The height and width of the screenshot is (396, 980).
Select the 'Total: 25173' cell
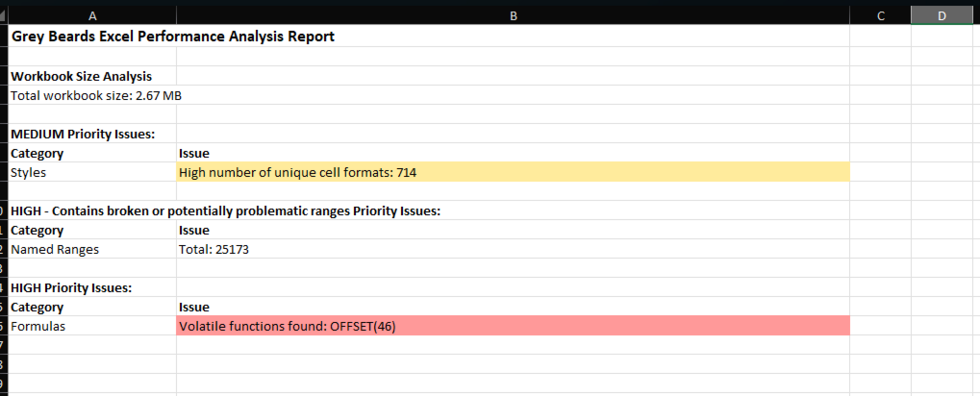click(512, 249)
